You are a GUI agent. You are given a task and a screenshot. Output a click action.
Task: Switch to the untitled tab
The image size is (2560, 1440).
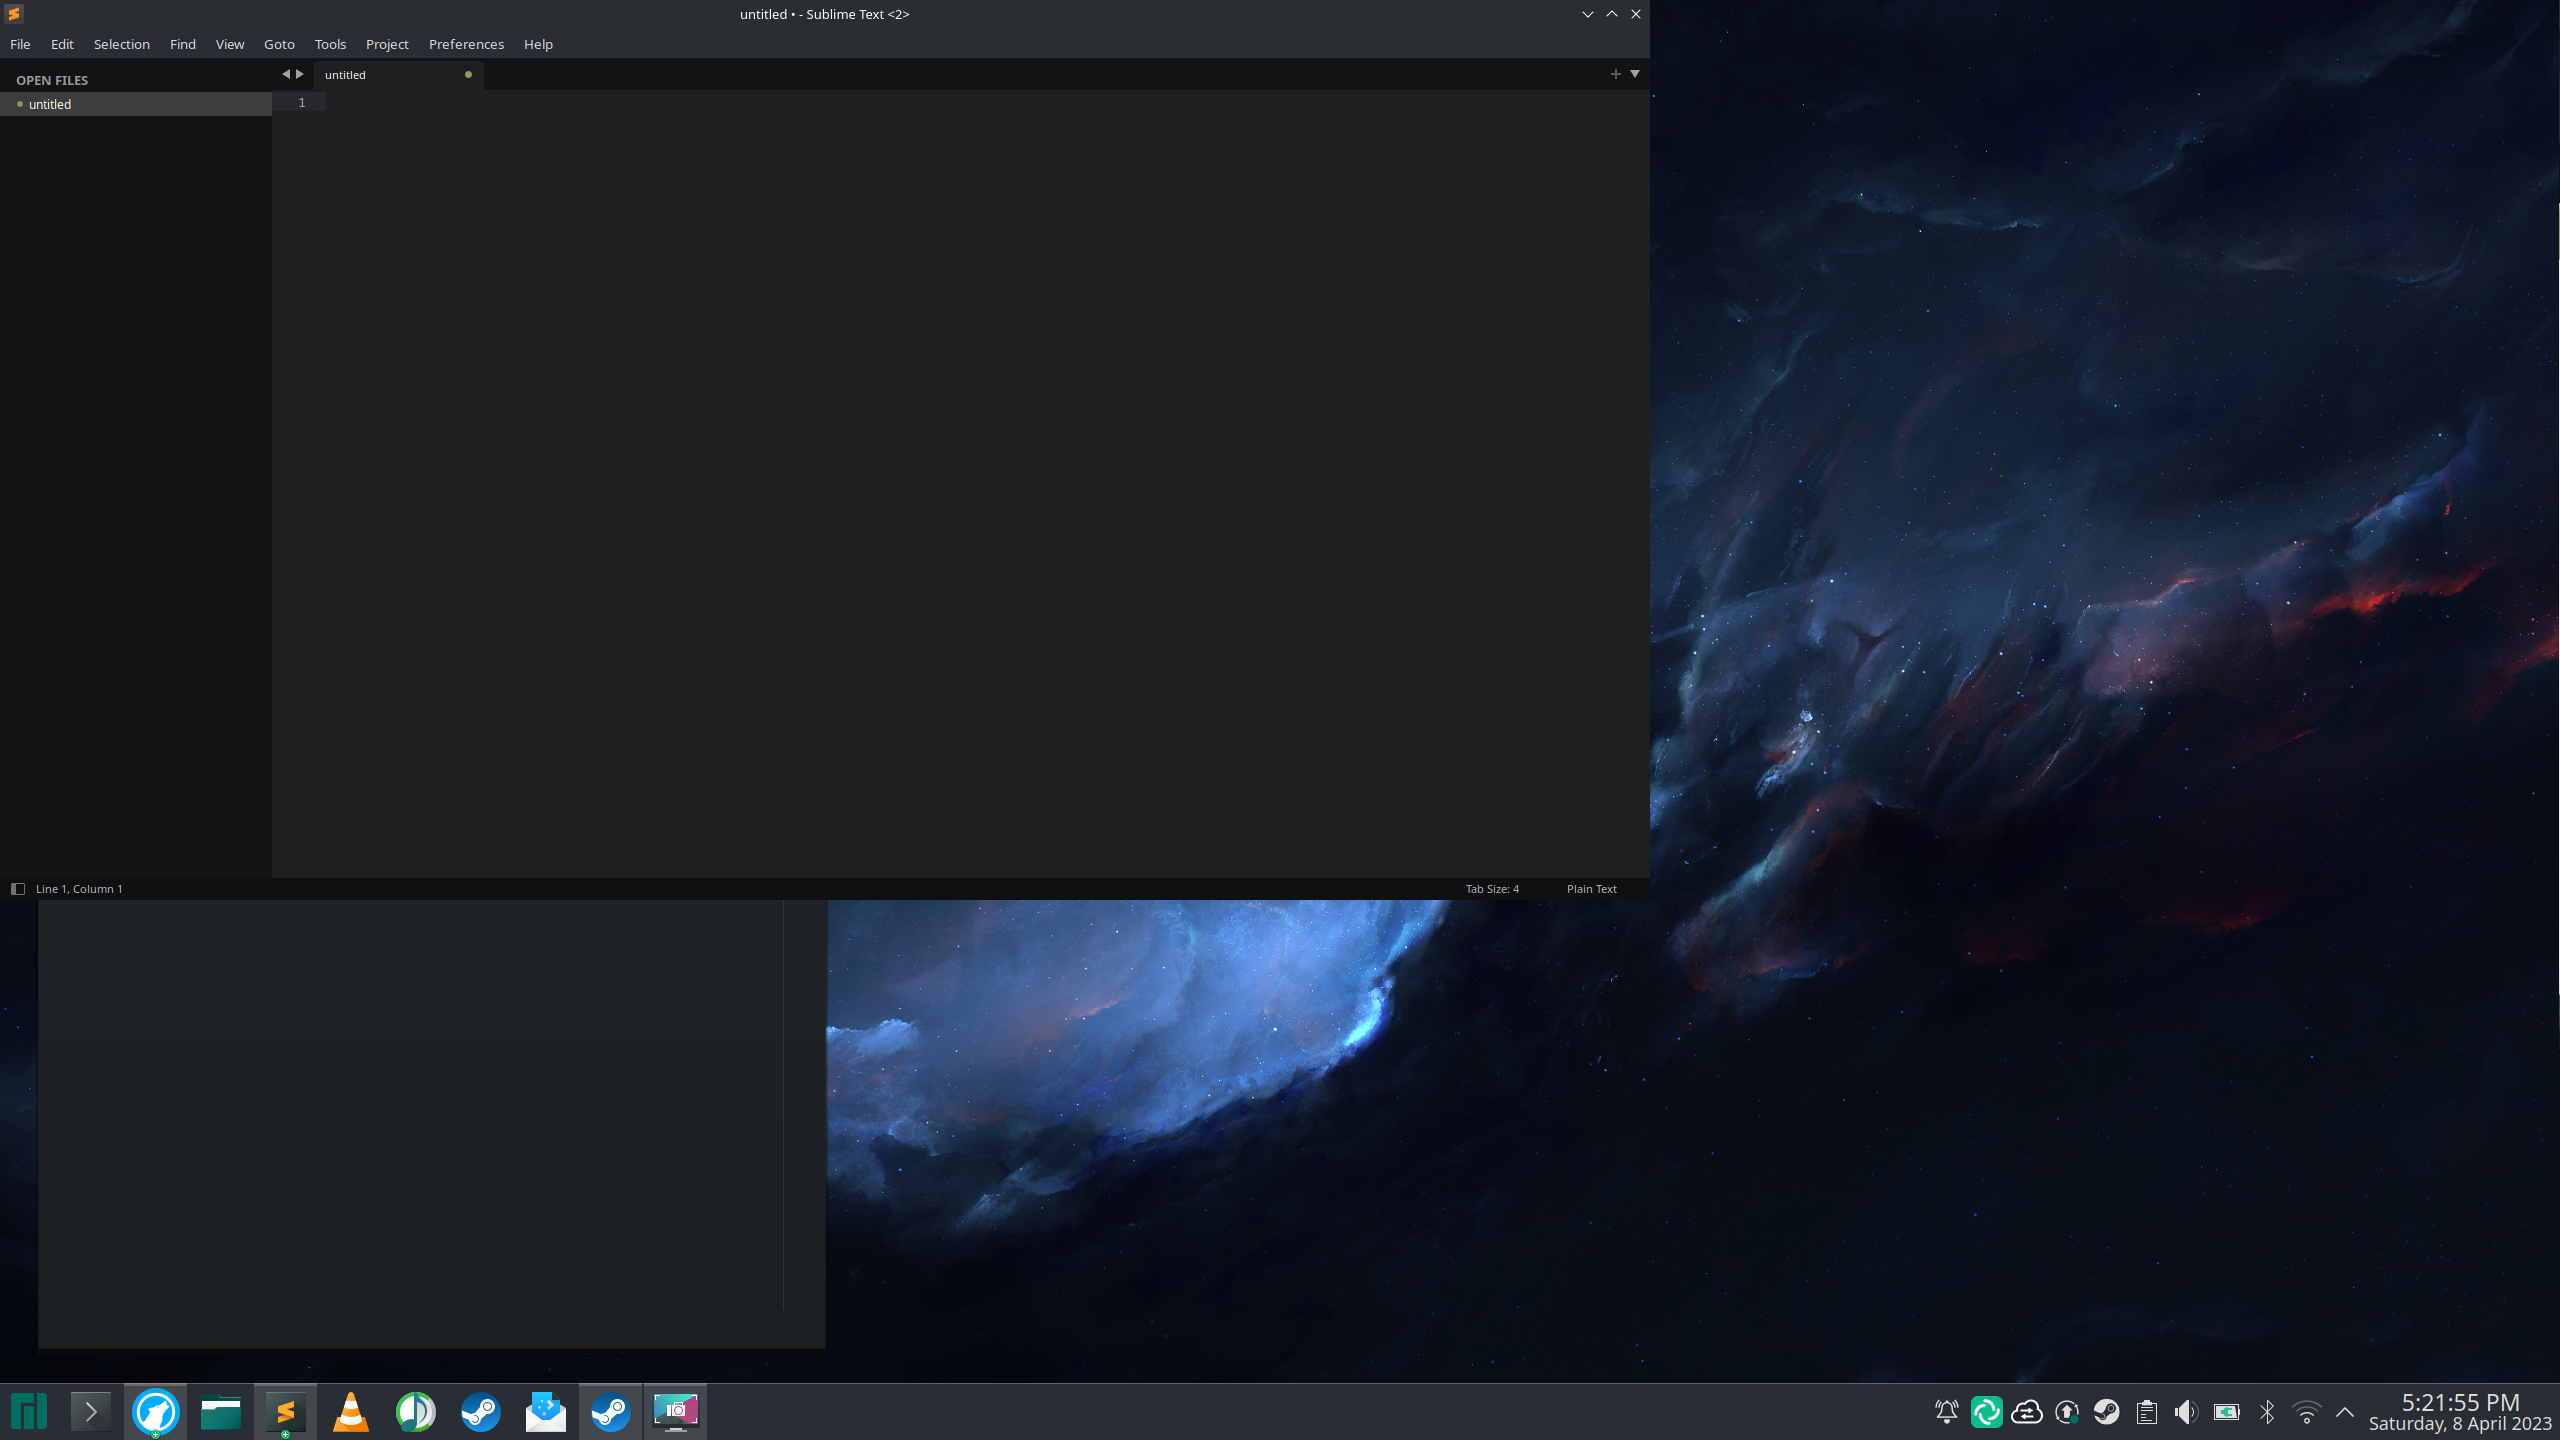click(399, 75)
